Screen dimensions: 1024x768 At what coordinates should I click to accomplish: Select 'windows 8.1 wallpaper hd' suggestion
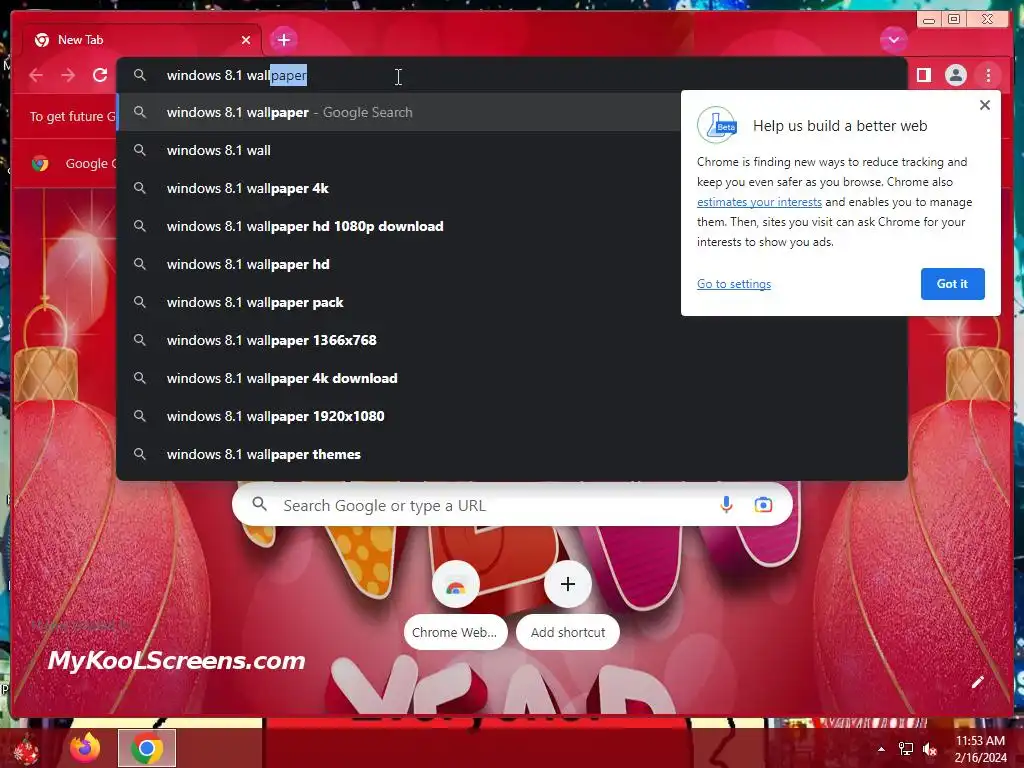pos(399,264)
